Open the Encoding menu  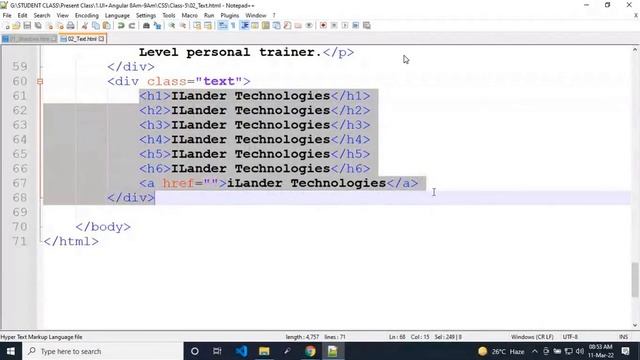[87, 16]
